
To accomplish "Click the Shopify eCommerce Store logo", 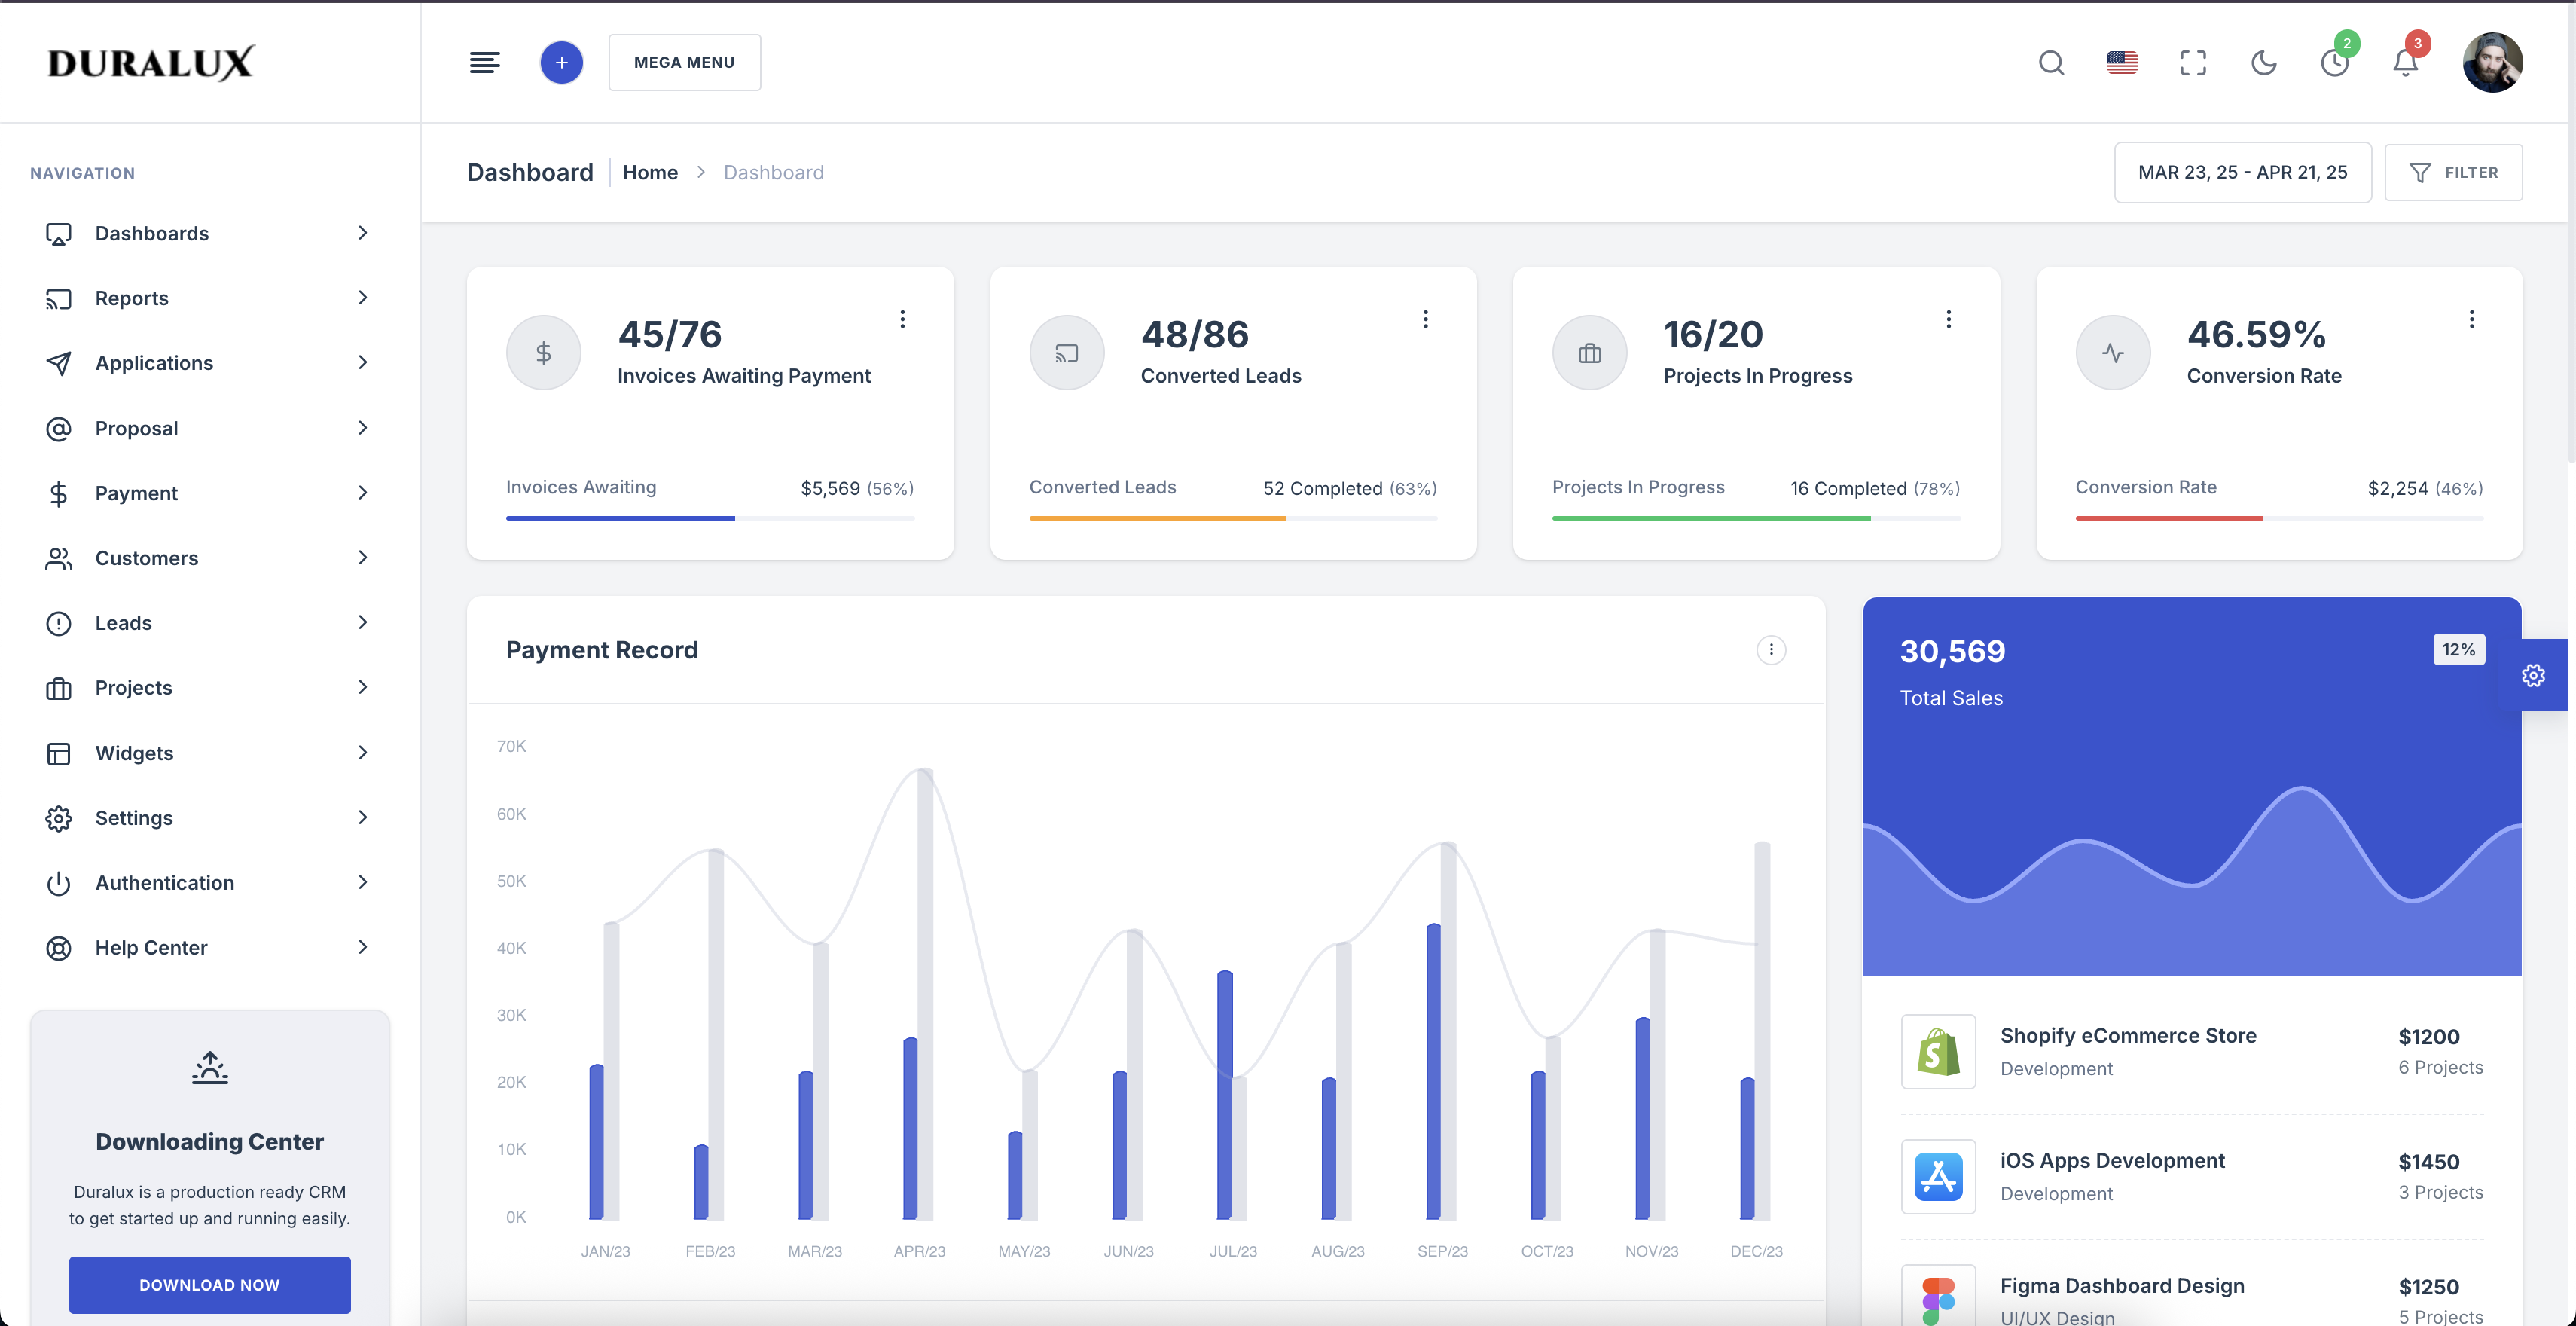I will 1938,1051.
